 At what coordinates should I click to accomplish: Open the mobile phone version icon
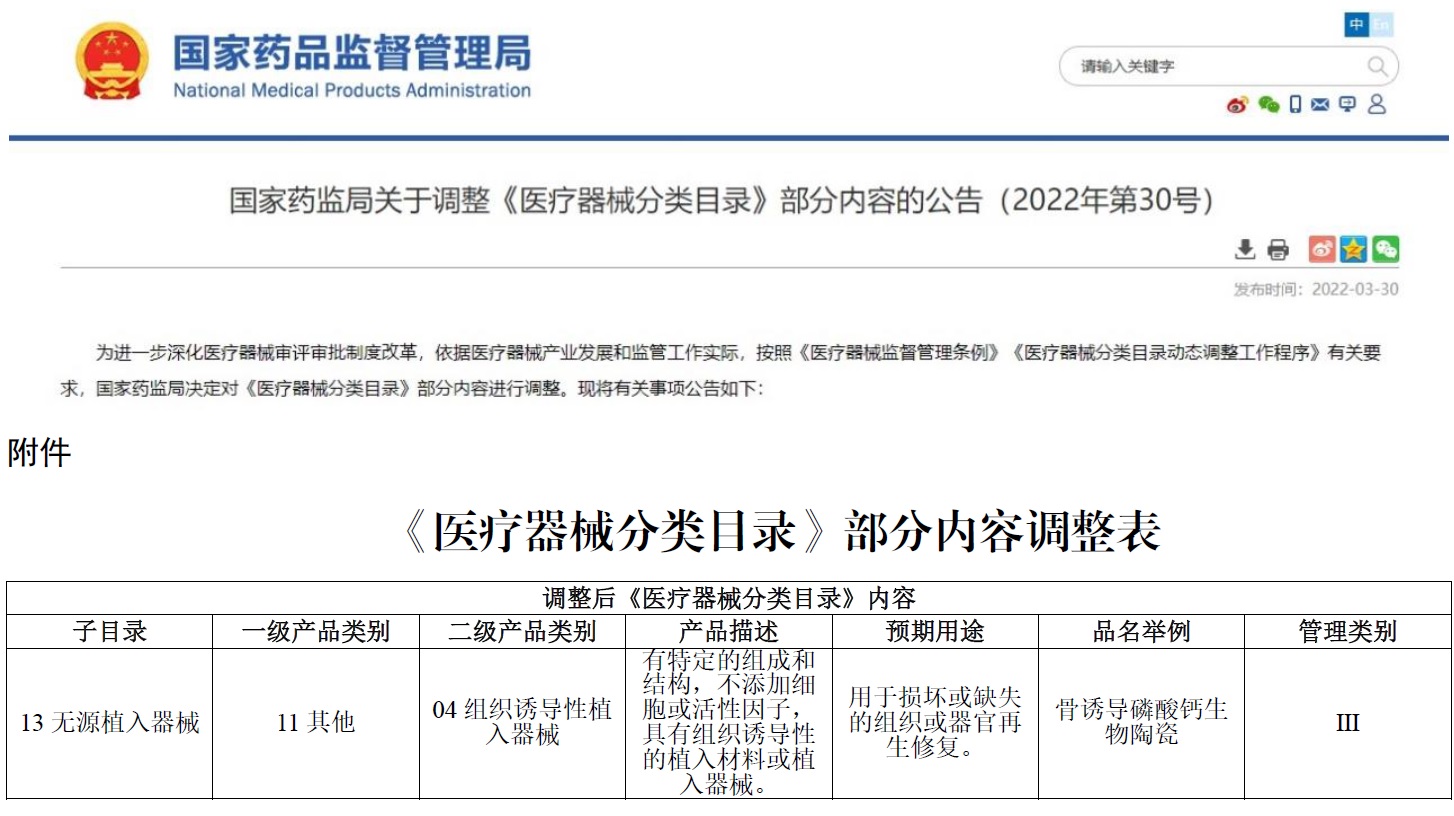pyautogui.click(x=1296, y=104)
